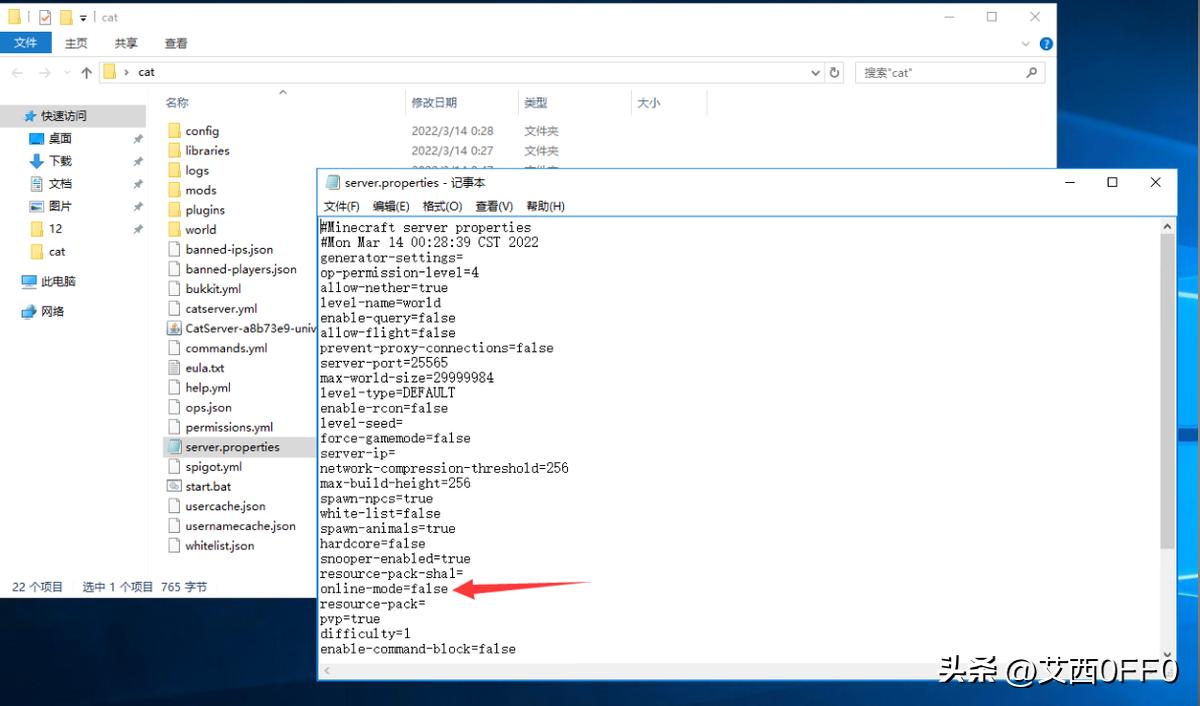Expand the address bar history dropdown
Image resolution: width=1200 pixels, height=706 pixels.
tap(816, 72)
